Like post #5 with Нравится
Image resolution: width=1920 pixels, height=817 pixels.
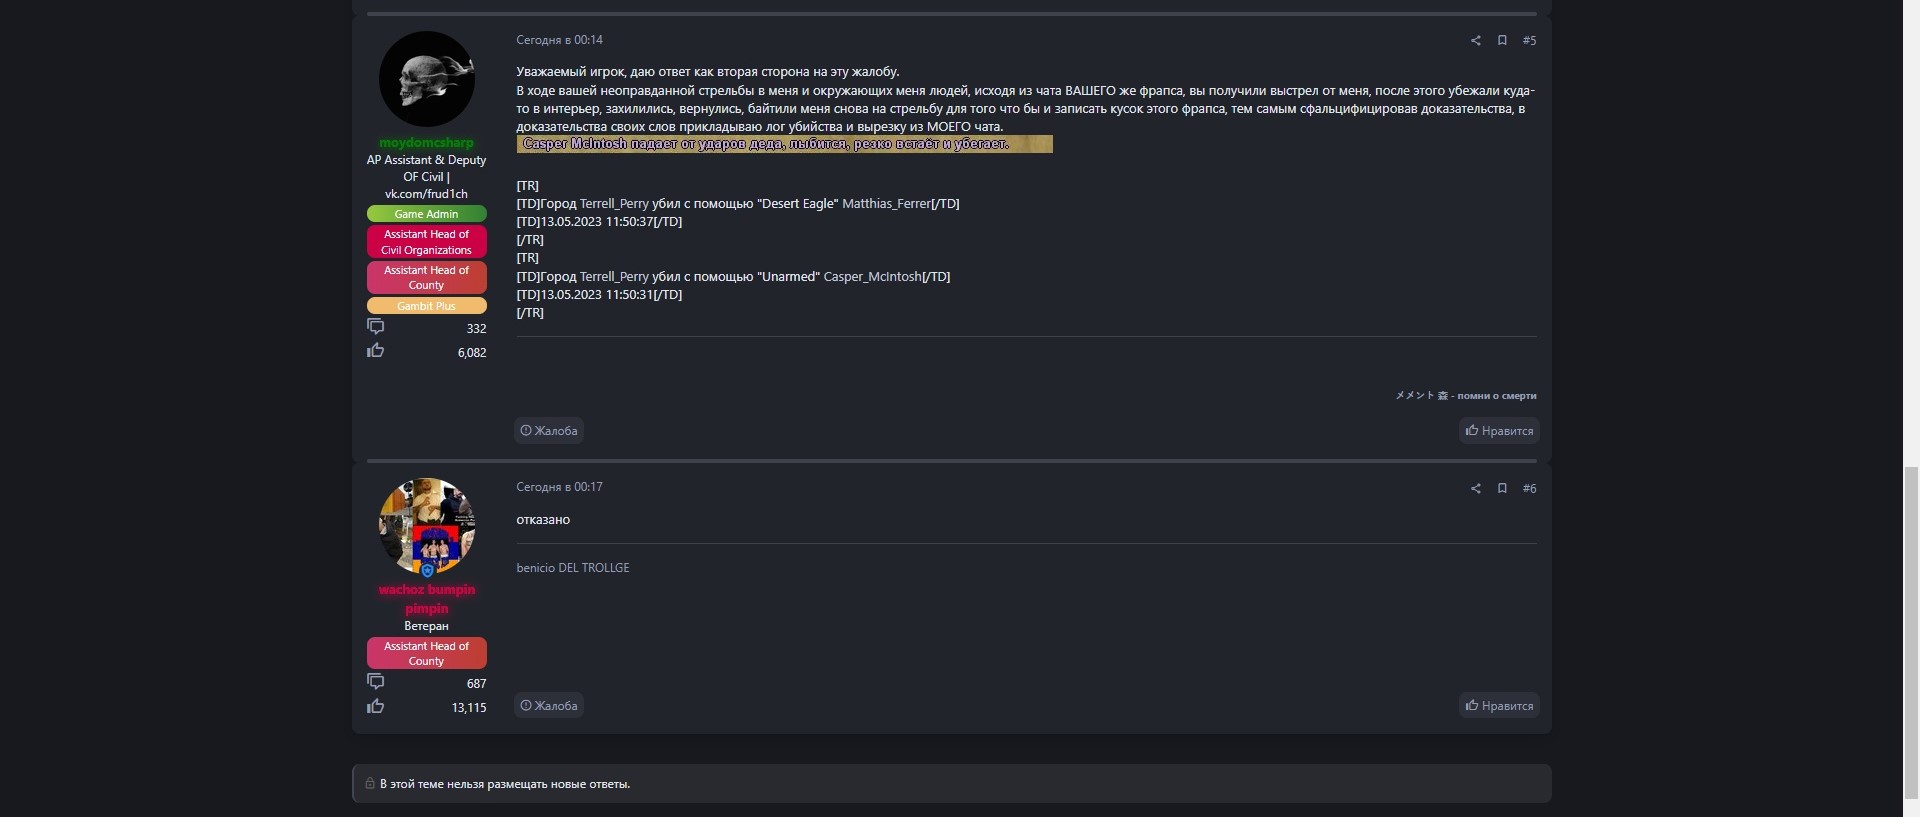[x=1499, y=431]
